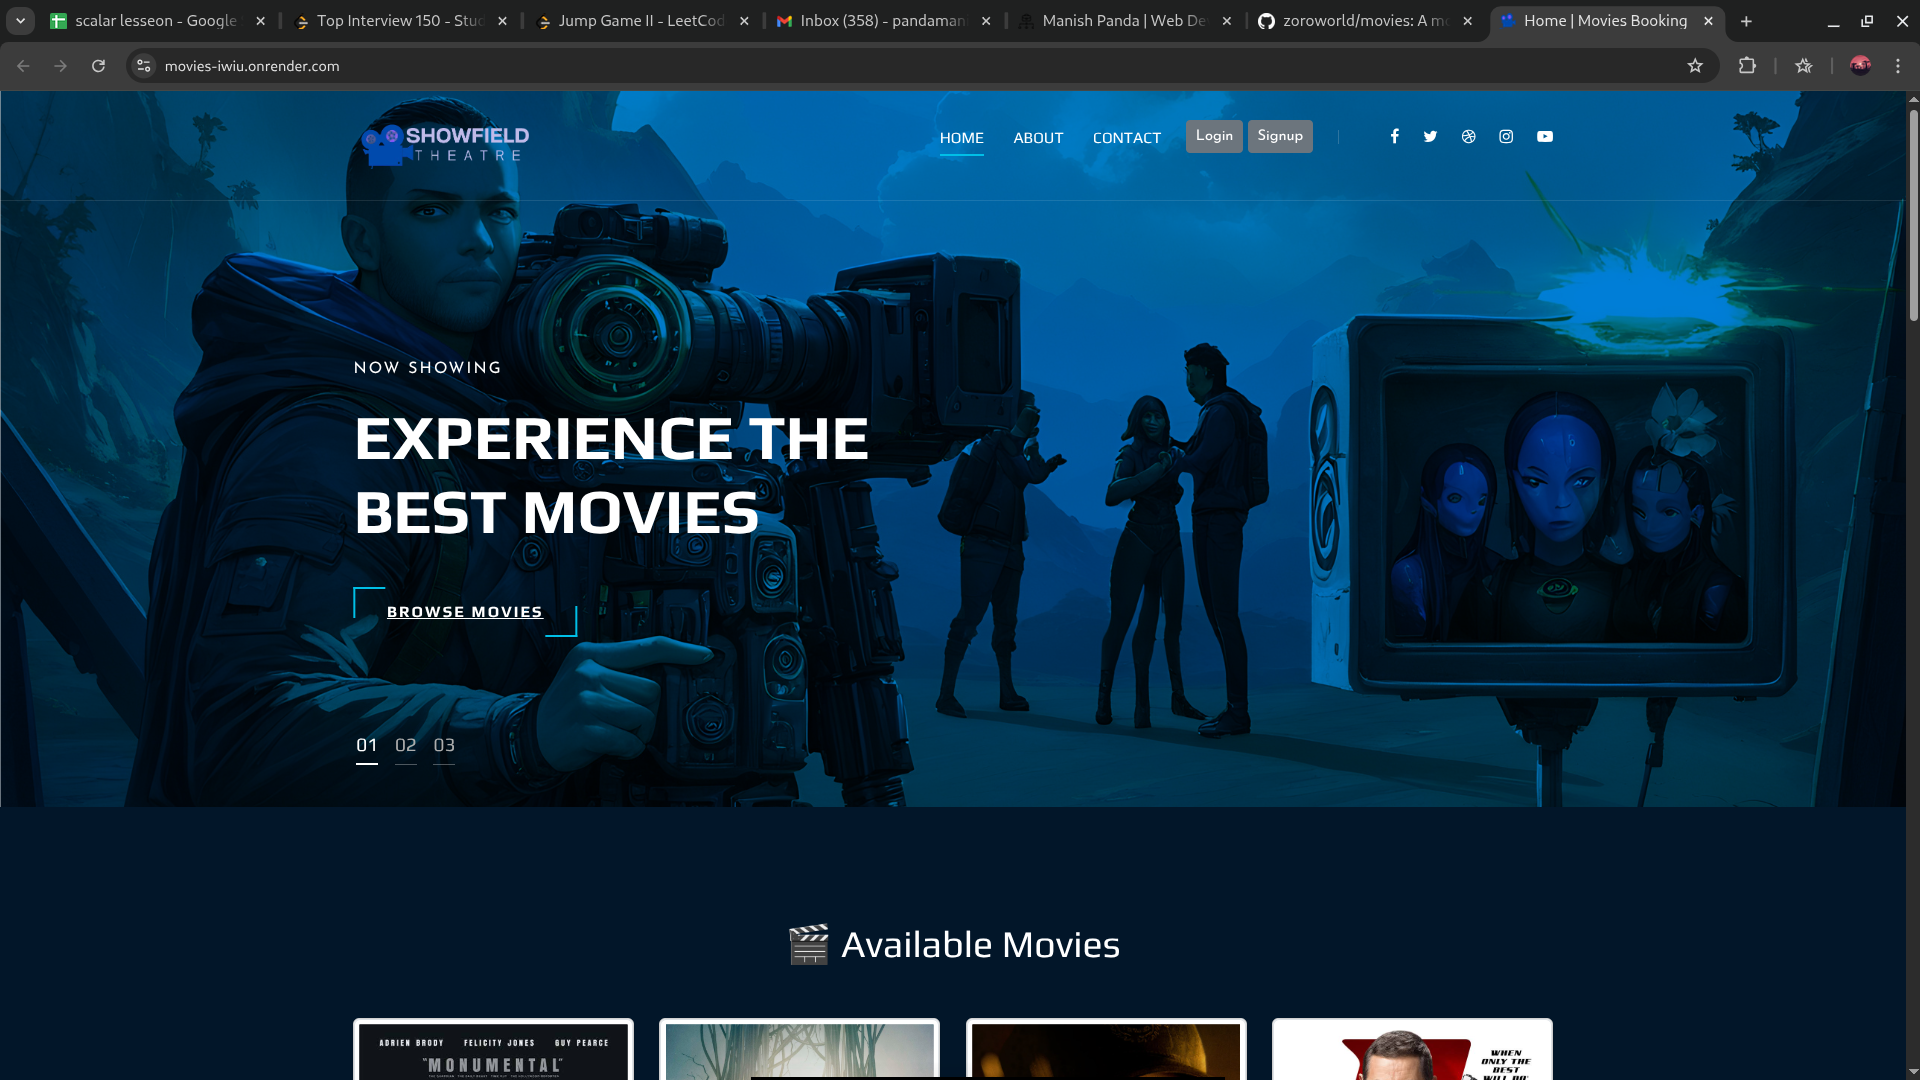Expand the tab search chevron
The image size is (1920, 1080).
[x=21, y=20]
